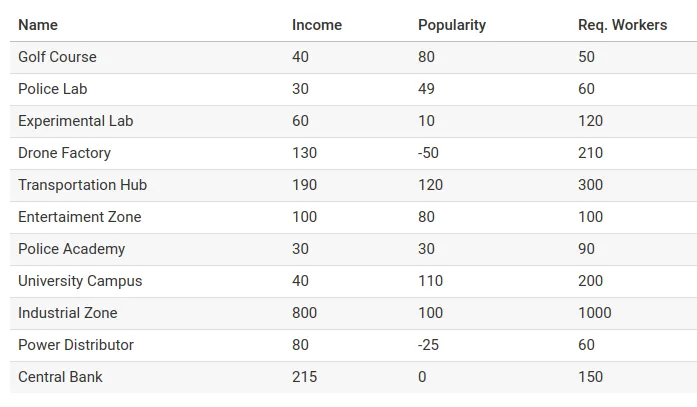Select the Police Academy entry
Screen dimensions: 697x407
[72, 249]
